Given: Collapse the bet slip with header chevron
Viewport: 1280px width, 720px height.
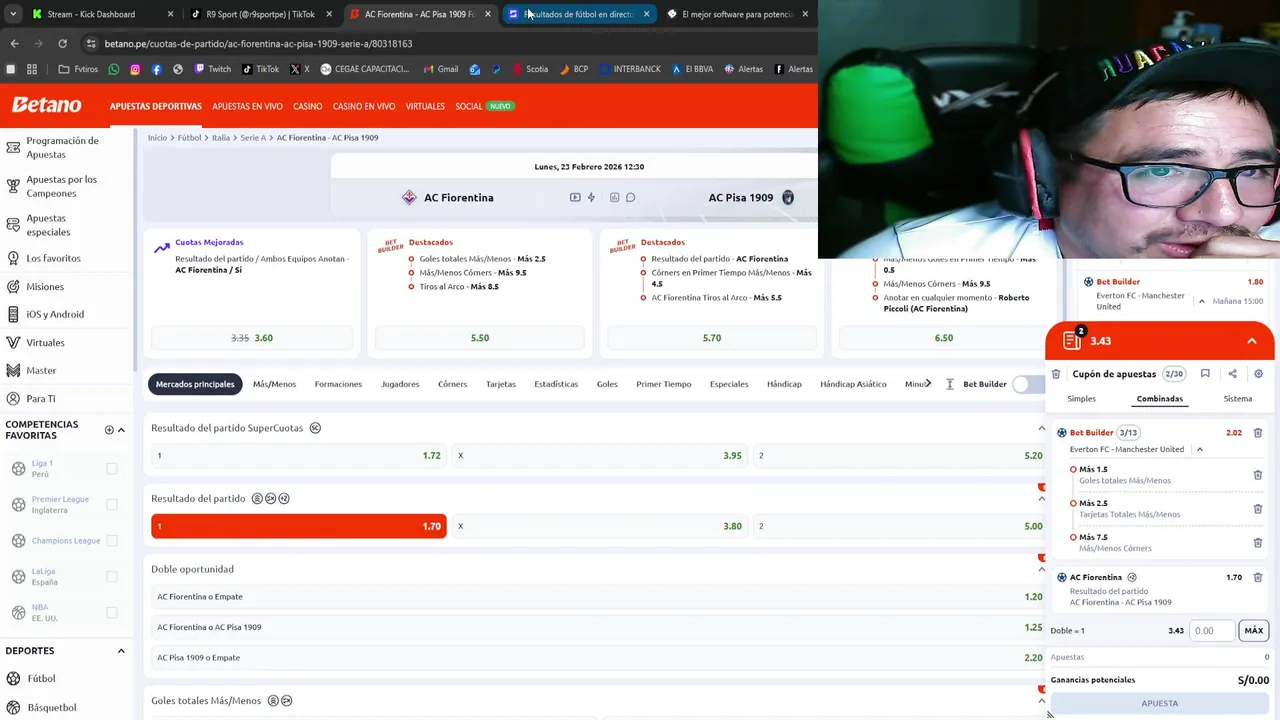Looking at the screenshot, I should (x=1251, y=341).
